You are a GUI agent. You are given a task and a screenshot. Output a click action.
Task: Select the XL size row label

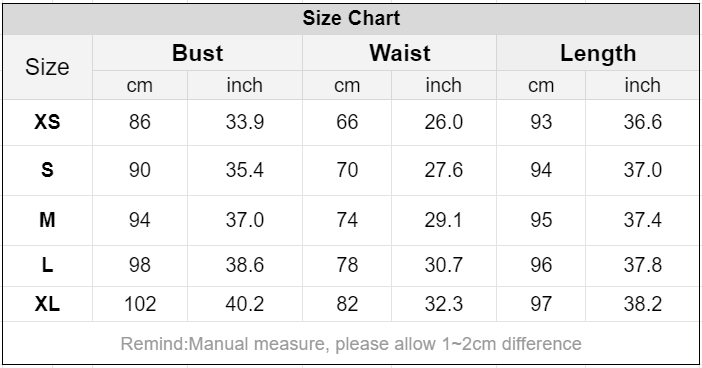pyautogui.click(x=47, y=304)
